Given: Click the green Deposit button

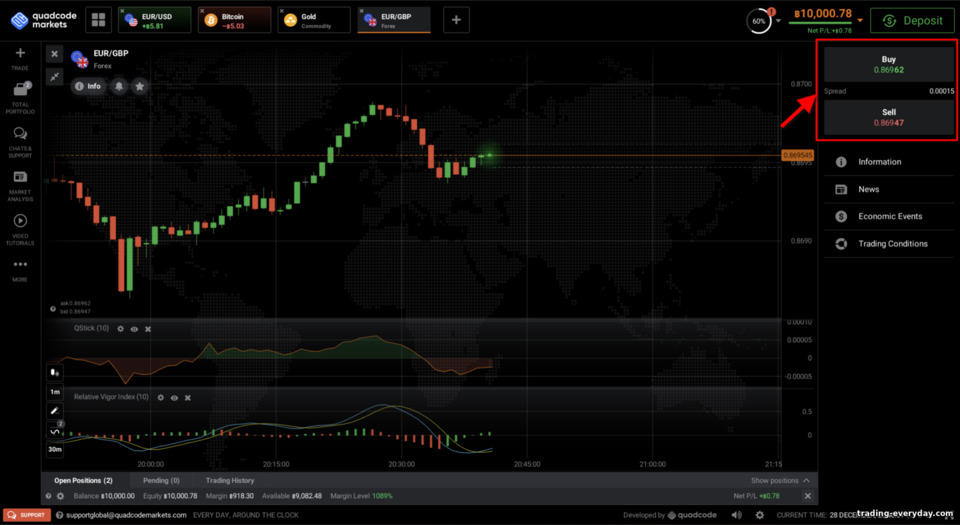Looking at the screenshot, I should coord(912,21).
